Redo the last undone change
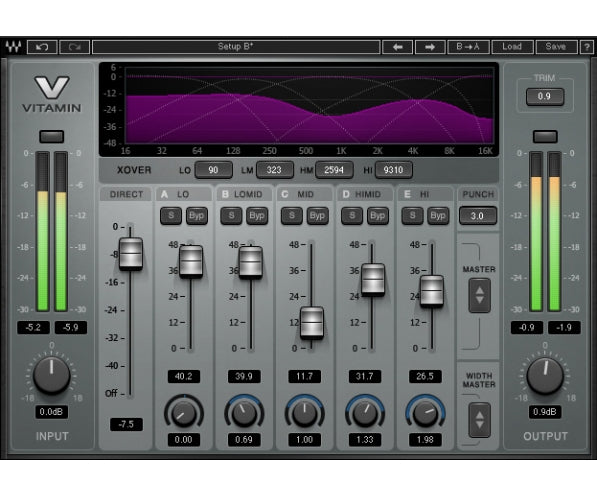The image size is (597, 497). pyautogui.click(x=75, y=47)
